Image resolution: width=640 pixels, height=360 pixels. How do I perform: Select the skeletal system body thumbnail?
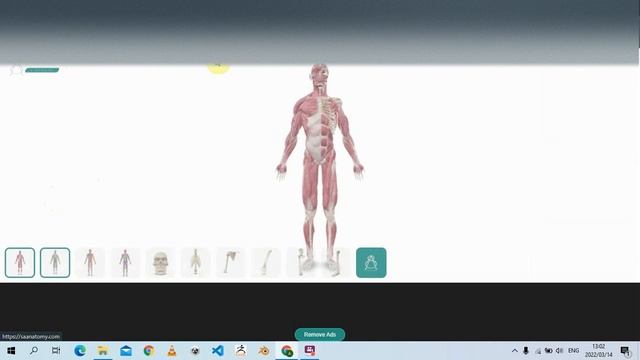tap(55, 263)
